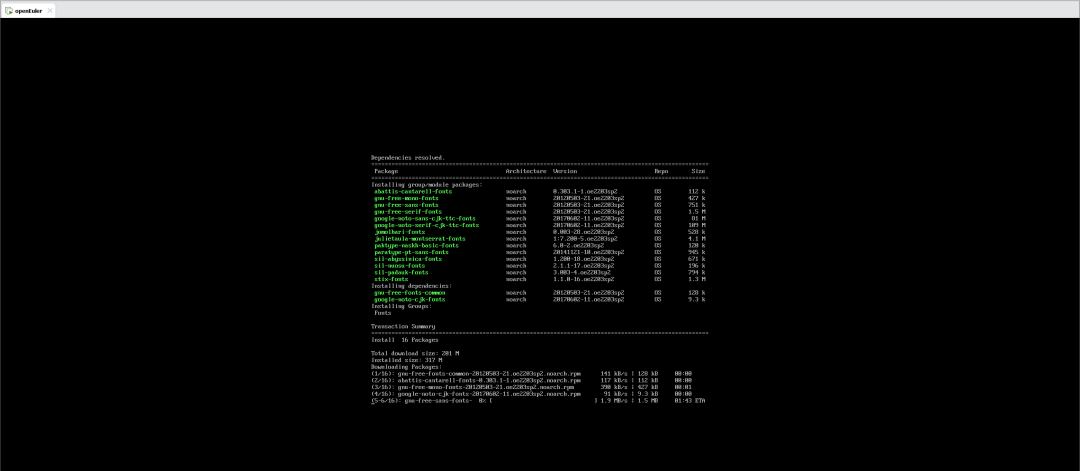Close the openEuler tab

[x=51, y=9]
